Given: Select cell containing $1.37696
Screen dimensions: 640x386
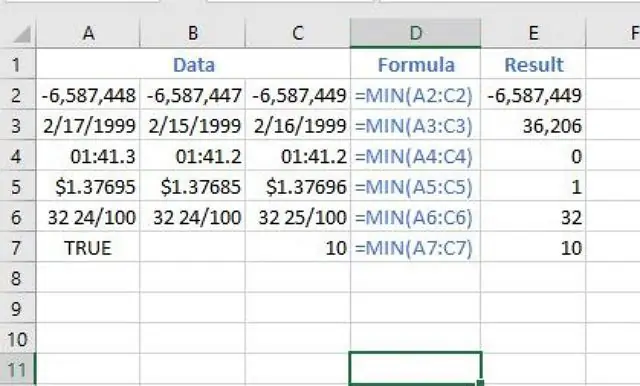Looking at the screenshot, I should 298,186.
